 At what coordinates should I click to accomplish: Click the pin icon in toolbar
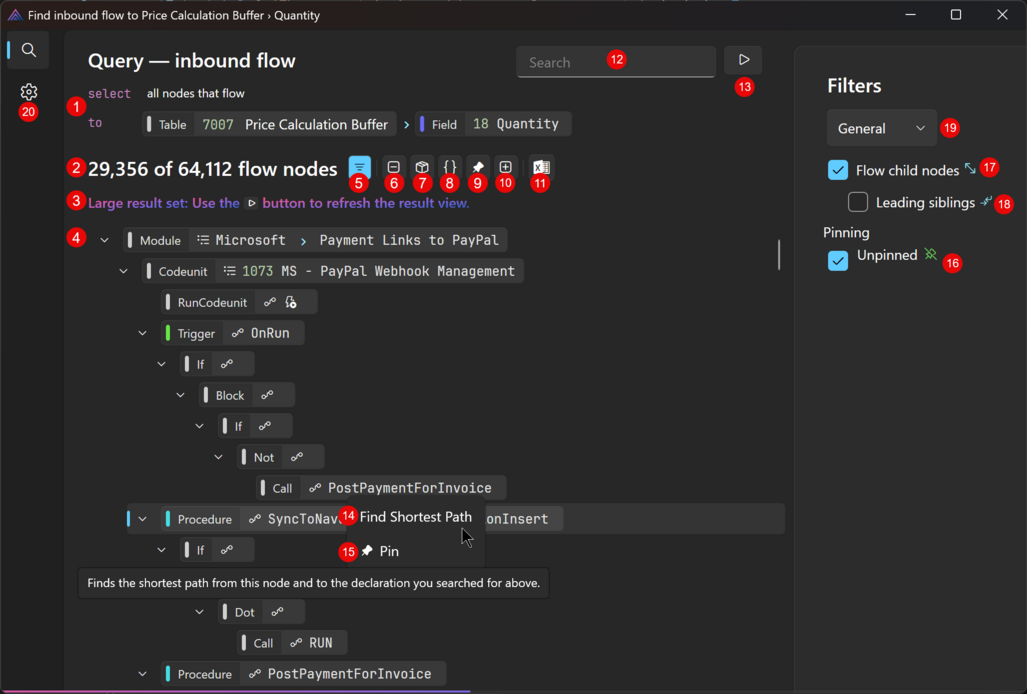point(478,167)
